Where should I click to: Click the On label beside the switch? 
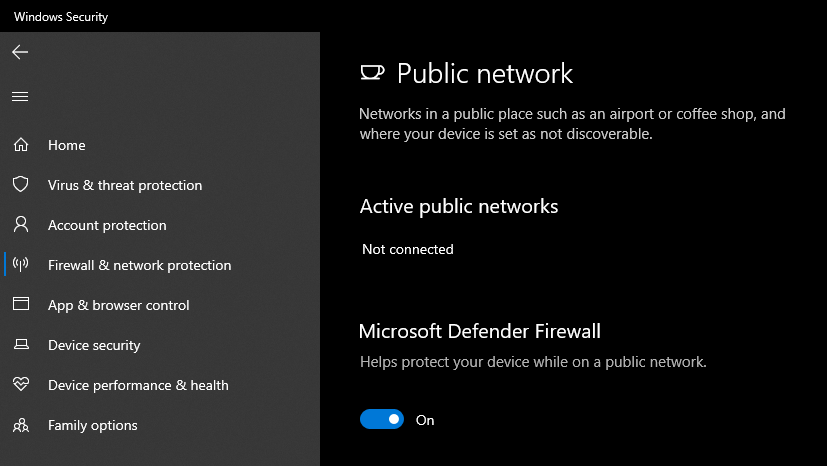tap(425, 420)
